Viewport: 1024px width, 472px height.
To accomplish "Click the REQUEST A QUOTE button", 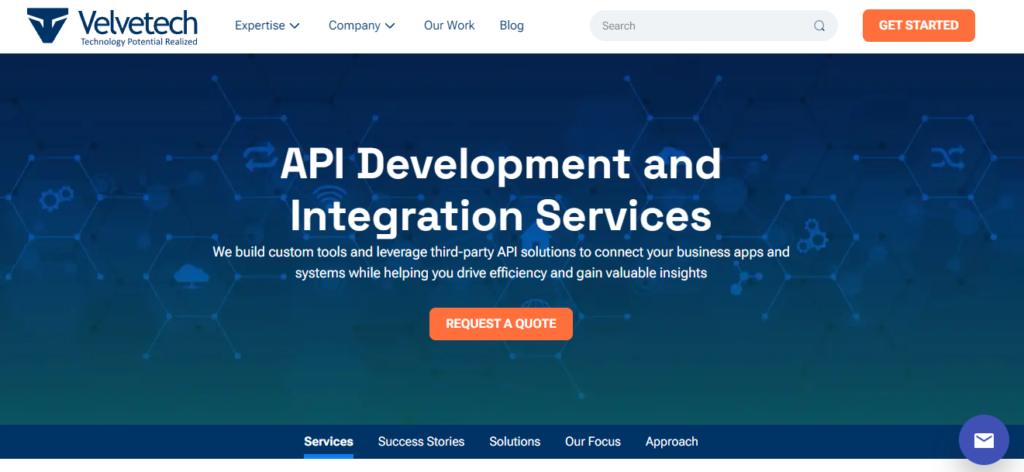I will [x=501, y=324].
